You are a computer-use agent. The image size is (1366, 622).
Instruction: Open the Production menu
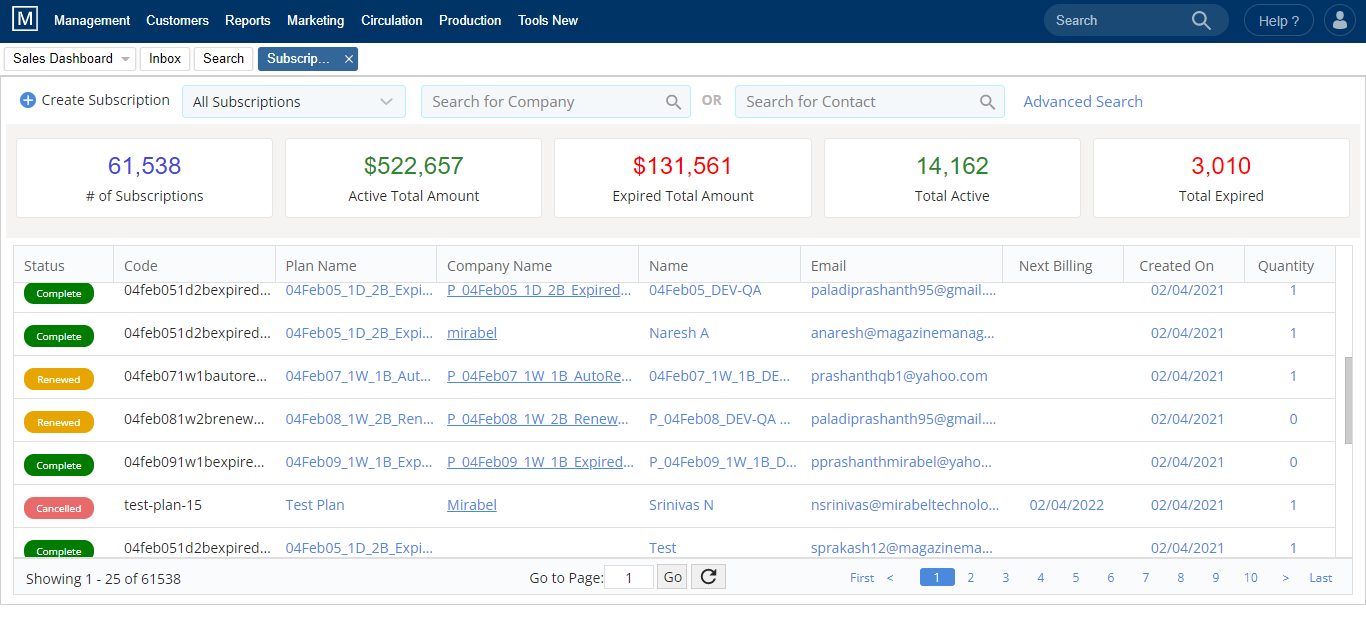(x=470, y=20)
